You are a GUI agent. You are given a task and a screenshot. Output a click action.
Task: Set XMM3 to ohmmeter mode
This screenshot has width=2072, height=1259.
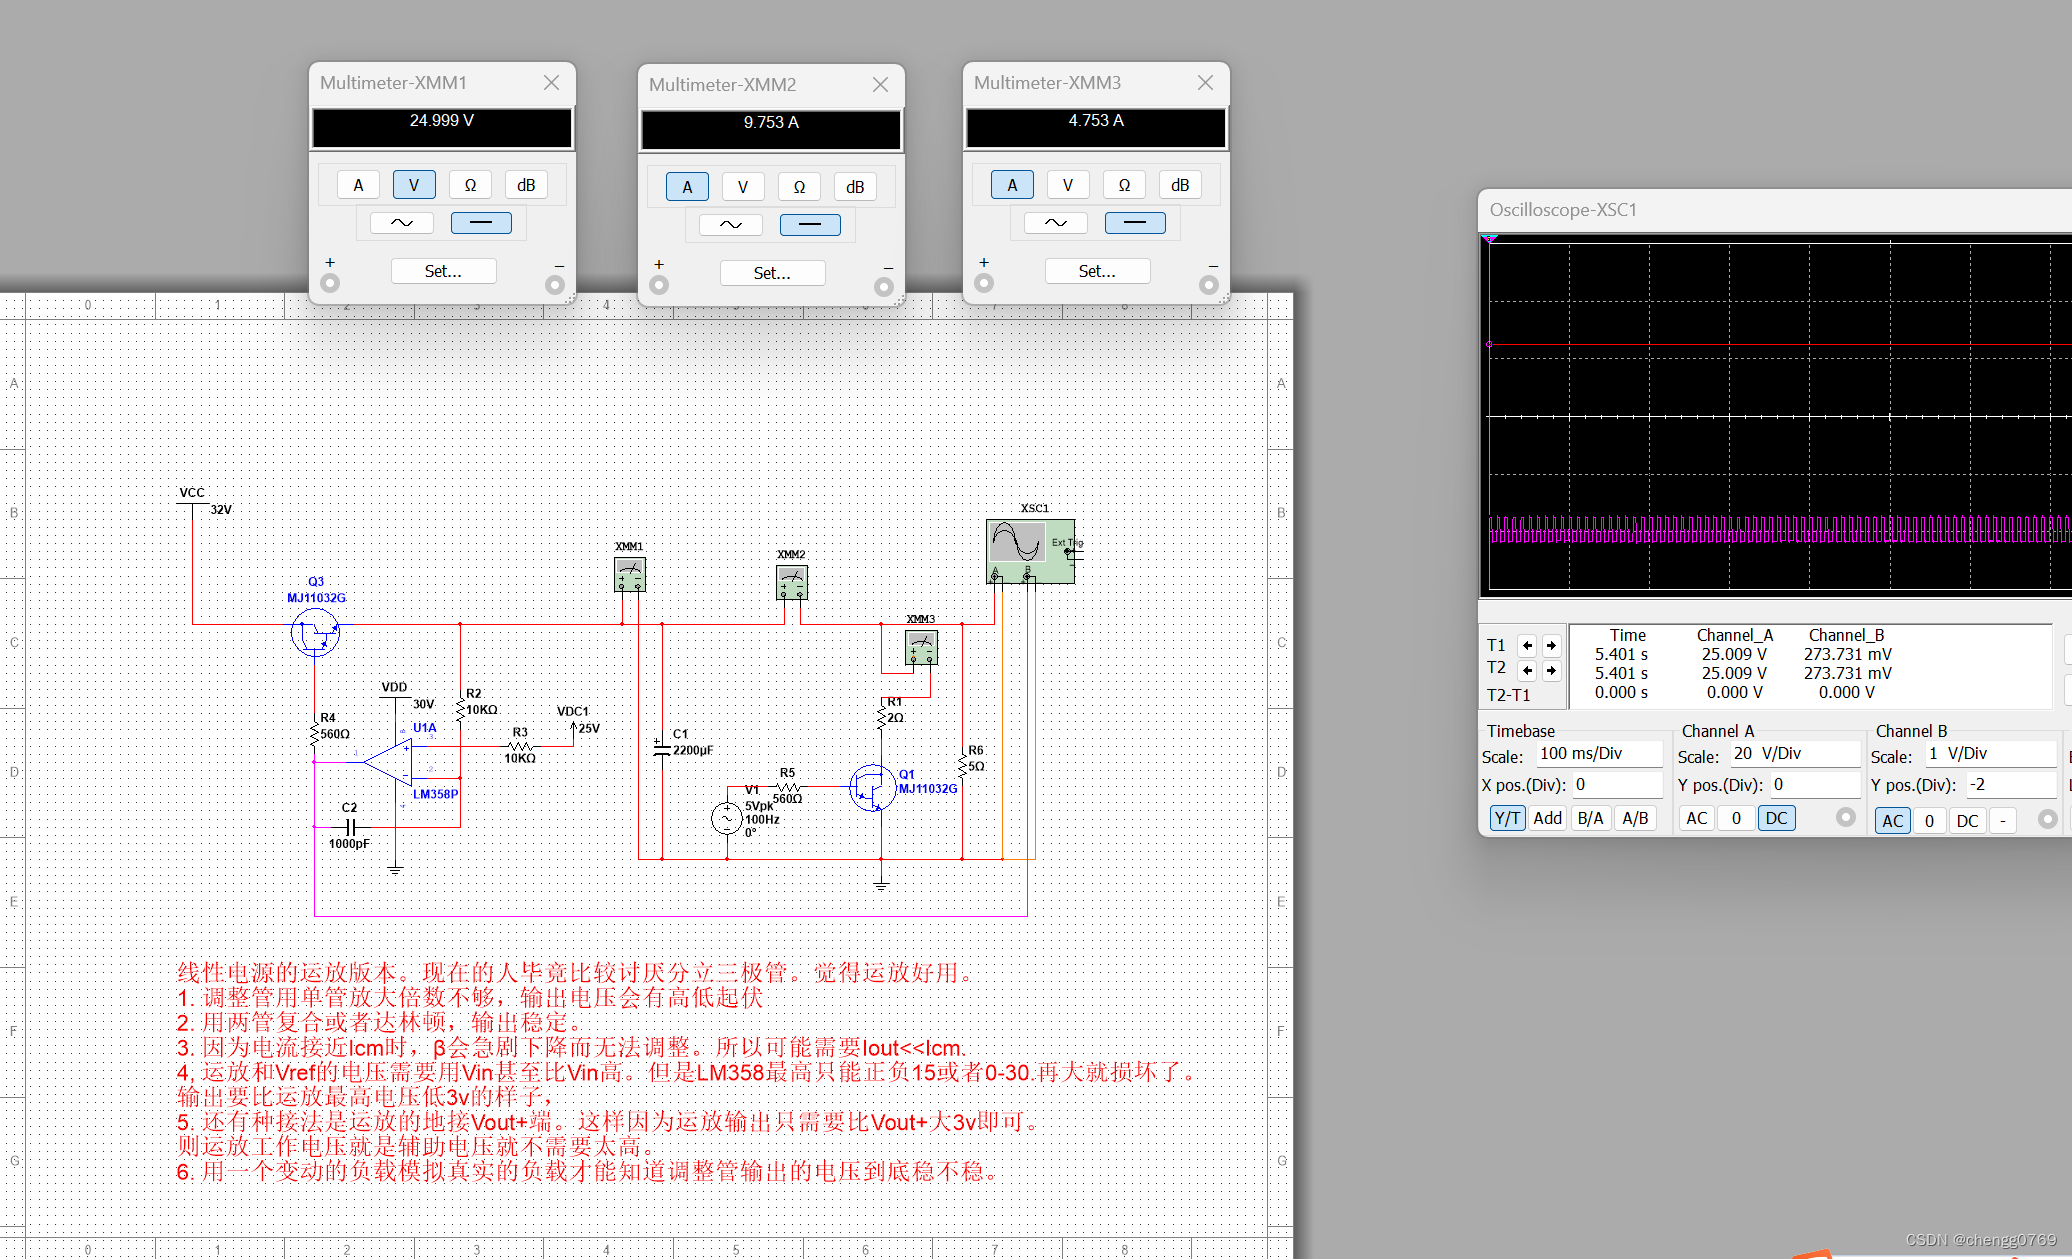(1124, 185)
